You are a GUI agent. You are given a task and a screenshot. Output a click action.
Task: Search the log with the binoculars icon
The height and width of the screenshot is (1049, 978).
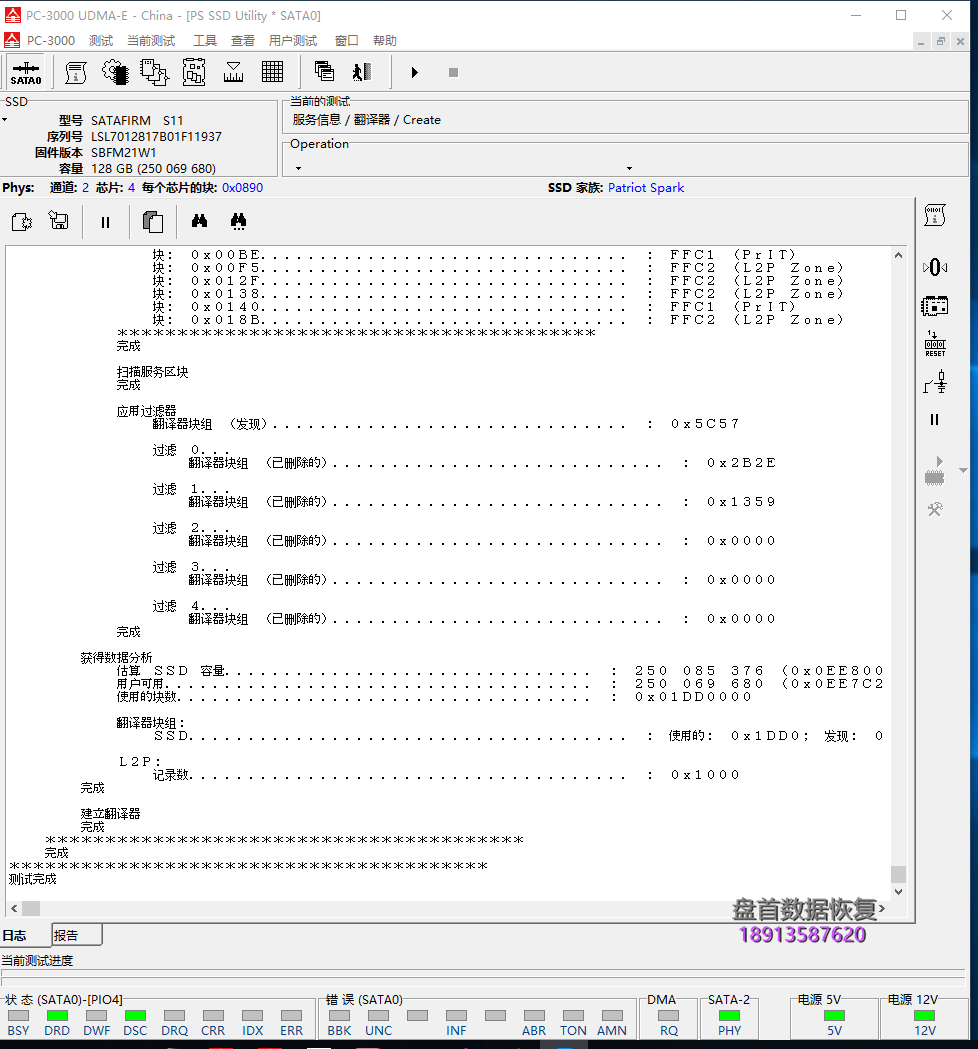coord(199,221)
